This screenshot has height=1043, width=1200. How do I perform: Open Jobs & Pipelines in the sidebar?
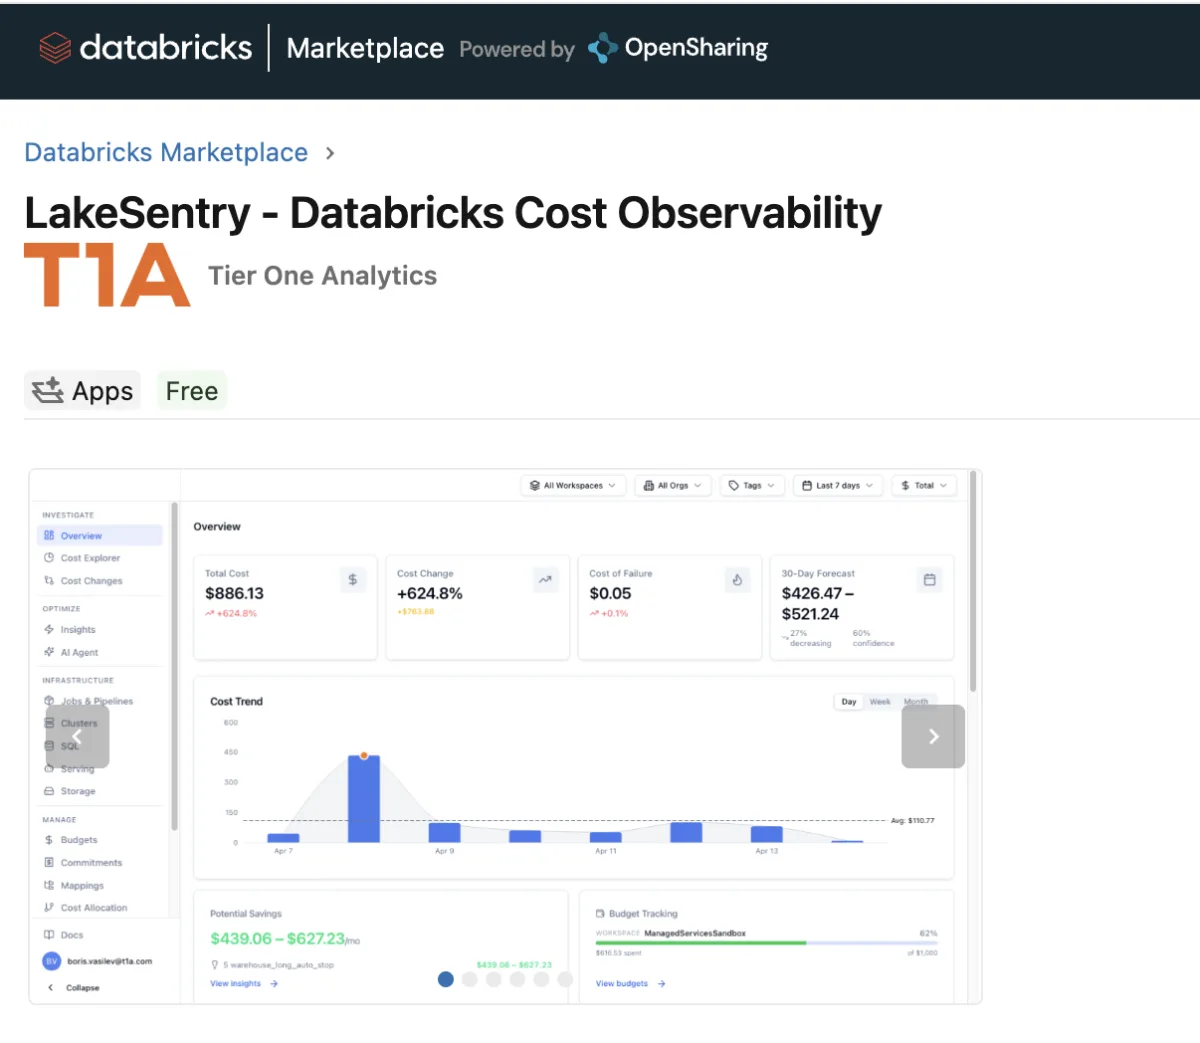pos(97,701)
